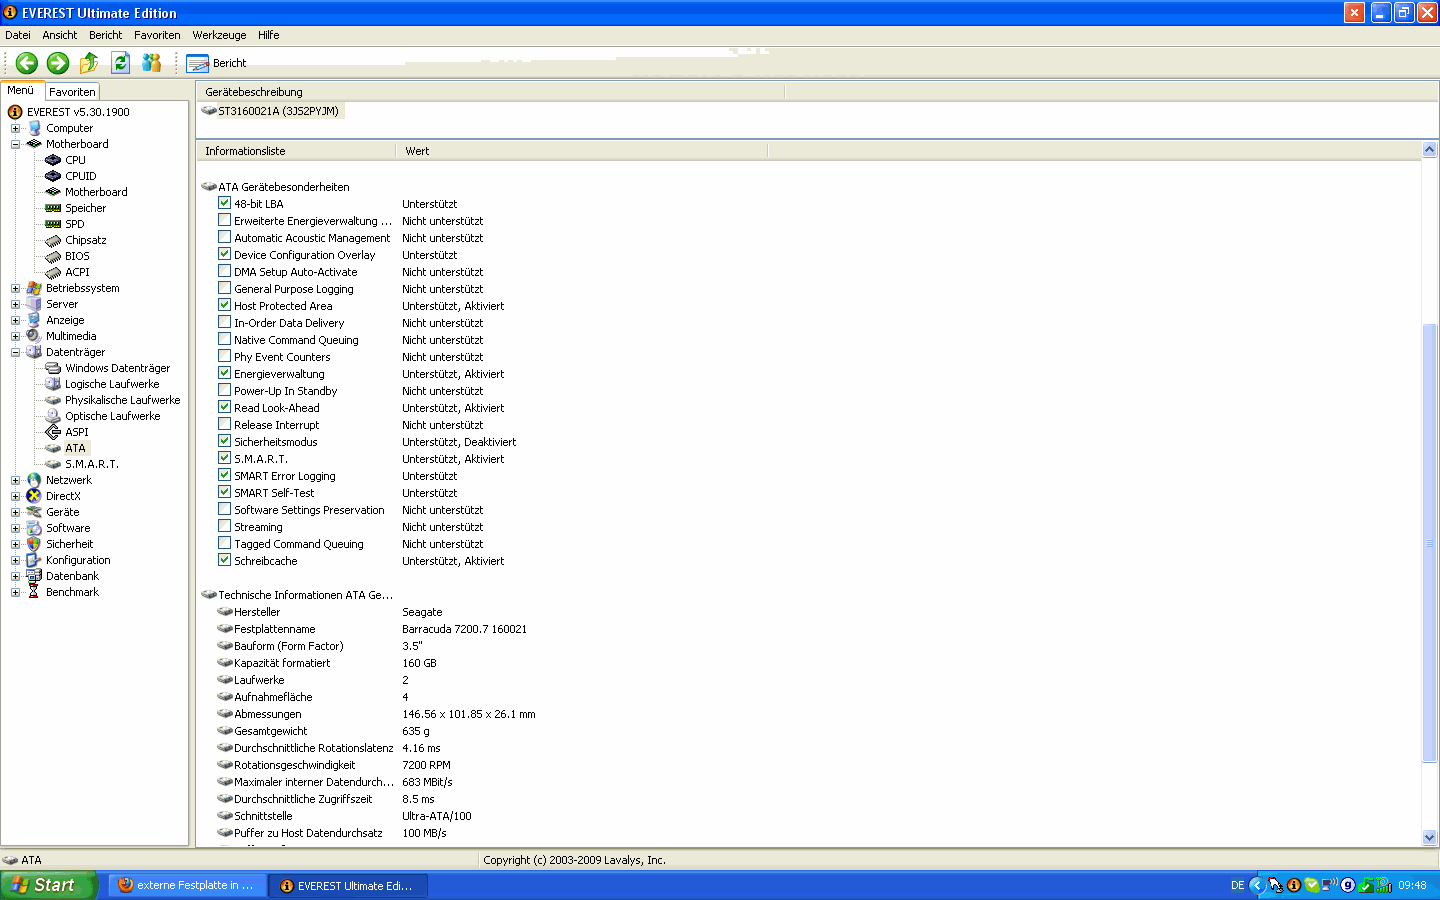Switch to the Favoriten tab

(72, 92)
